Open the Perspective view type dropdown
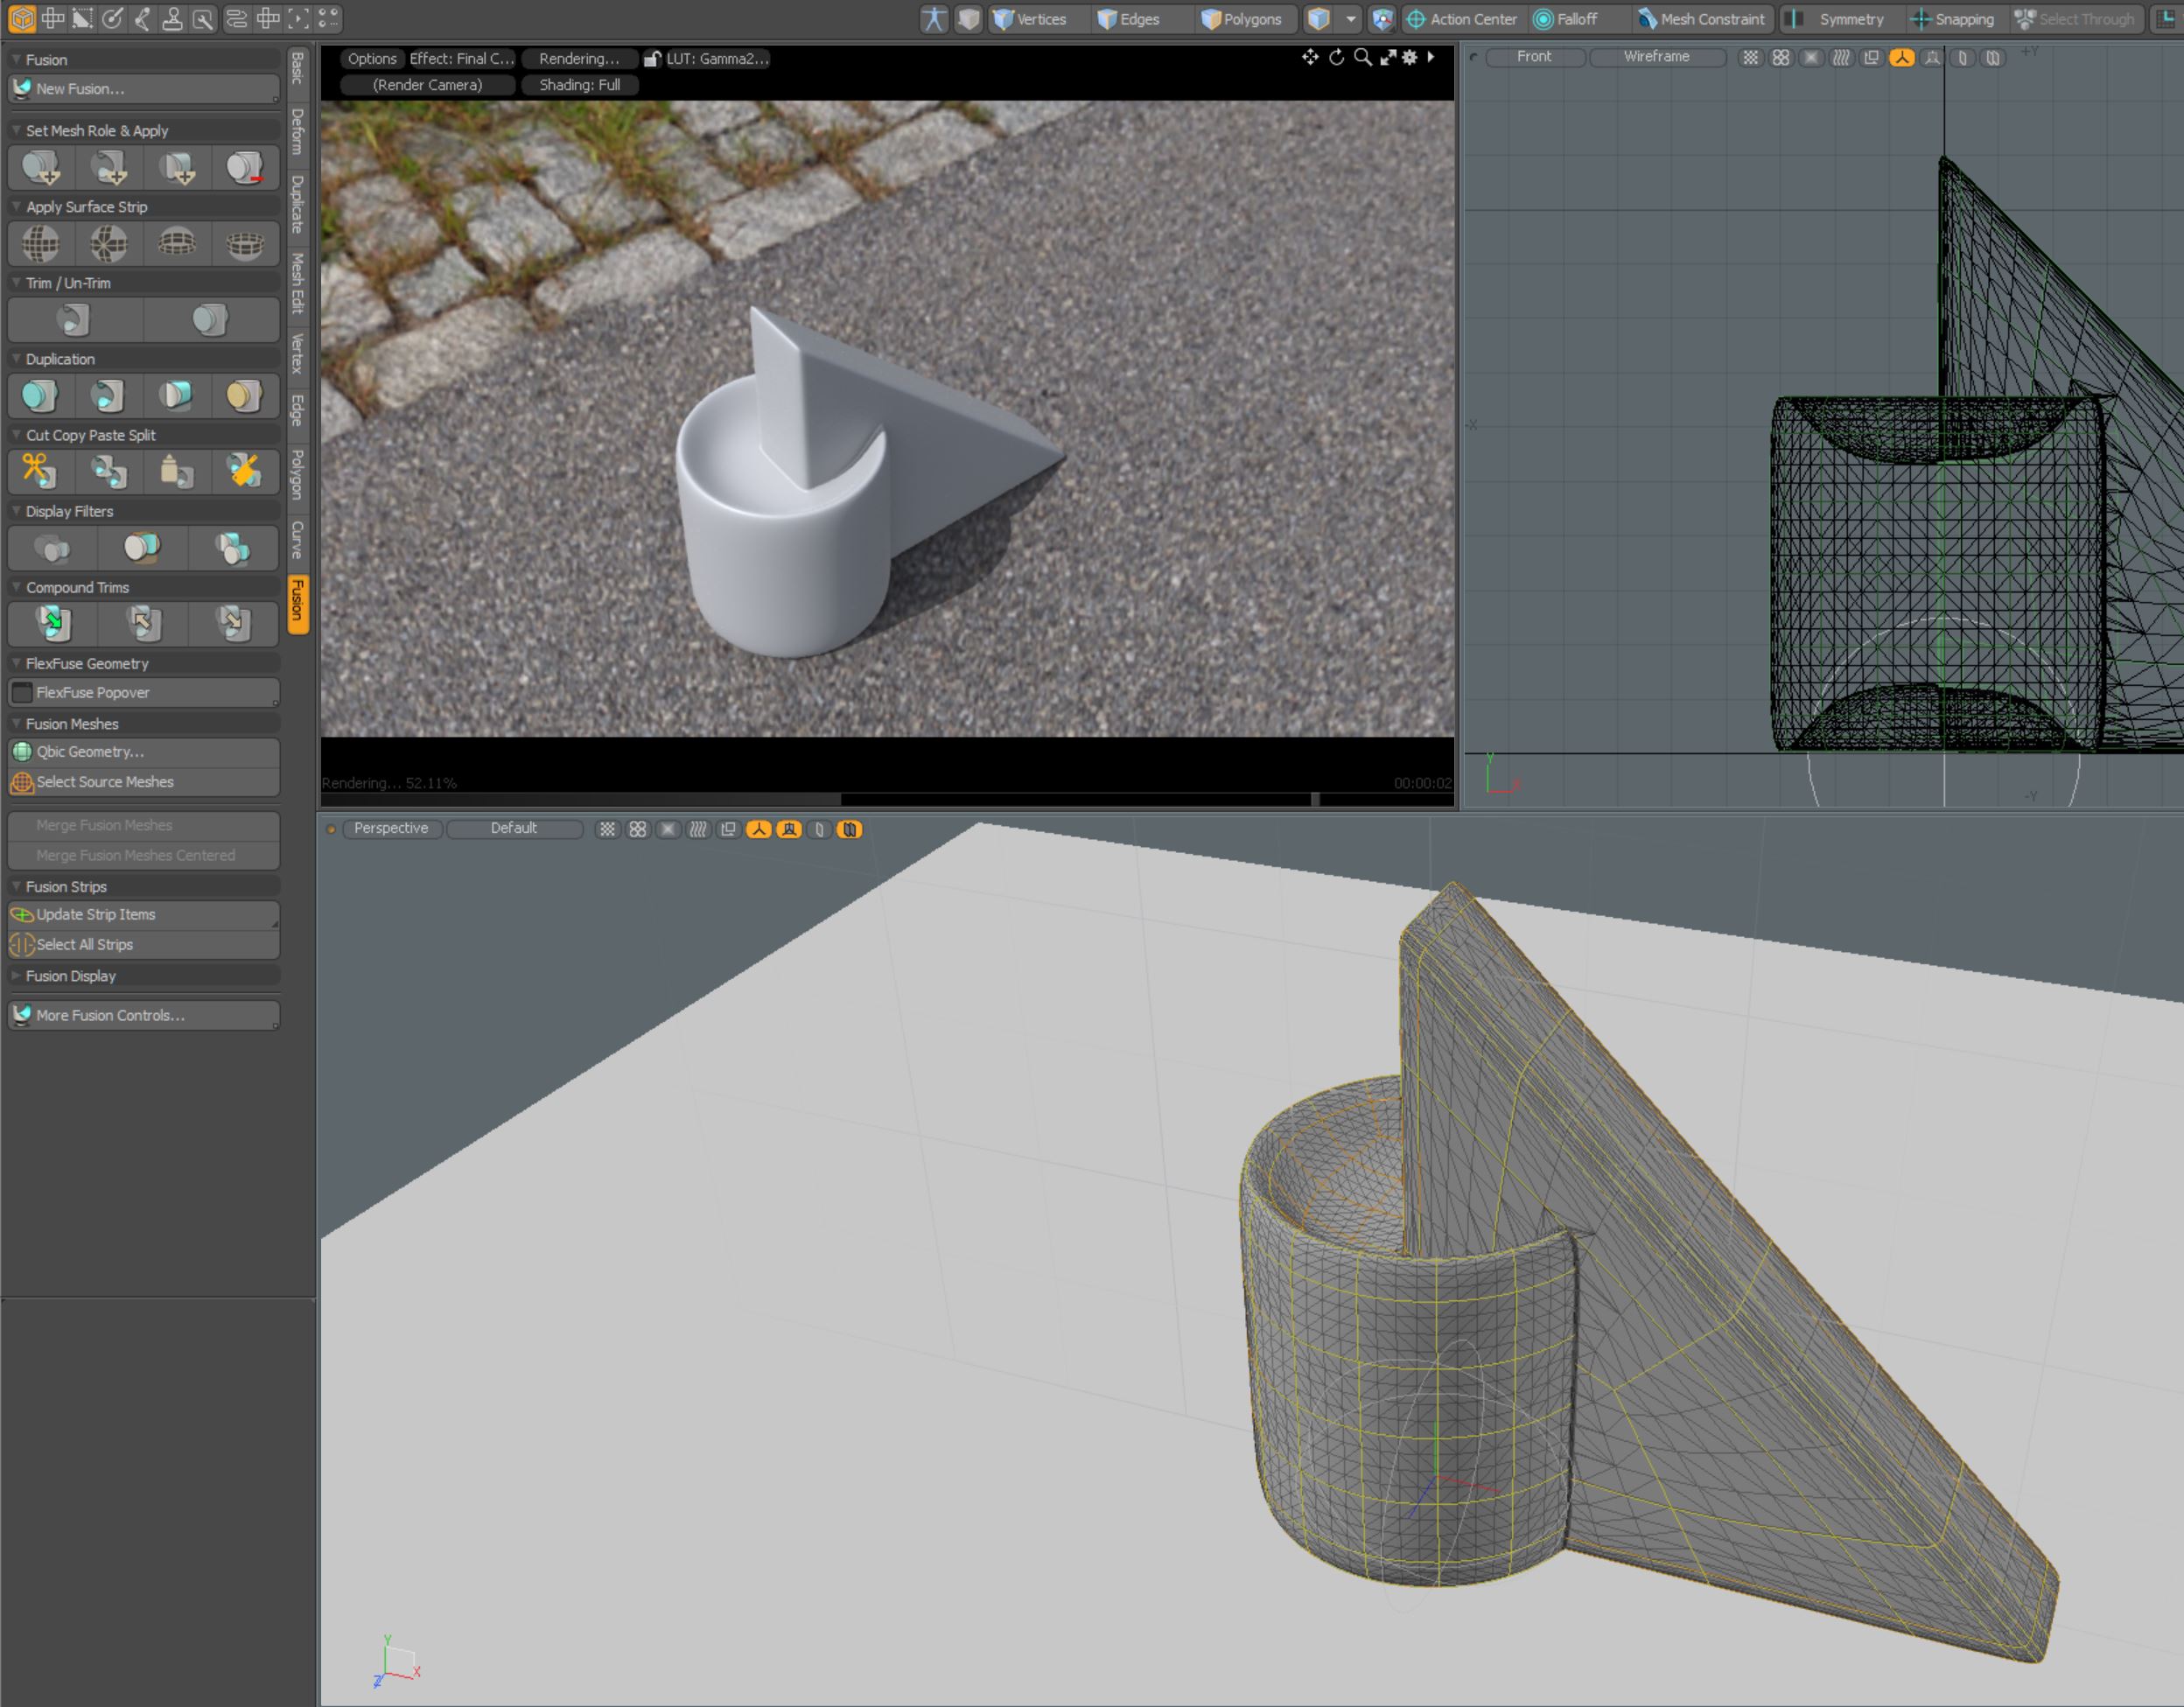Viewport: 2184px width, 1707px height. (x=391, y=828)
